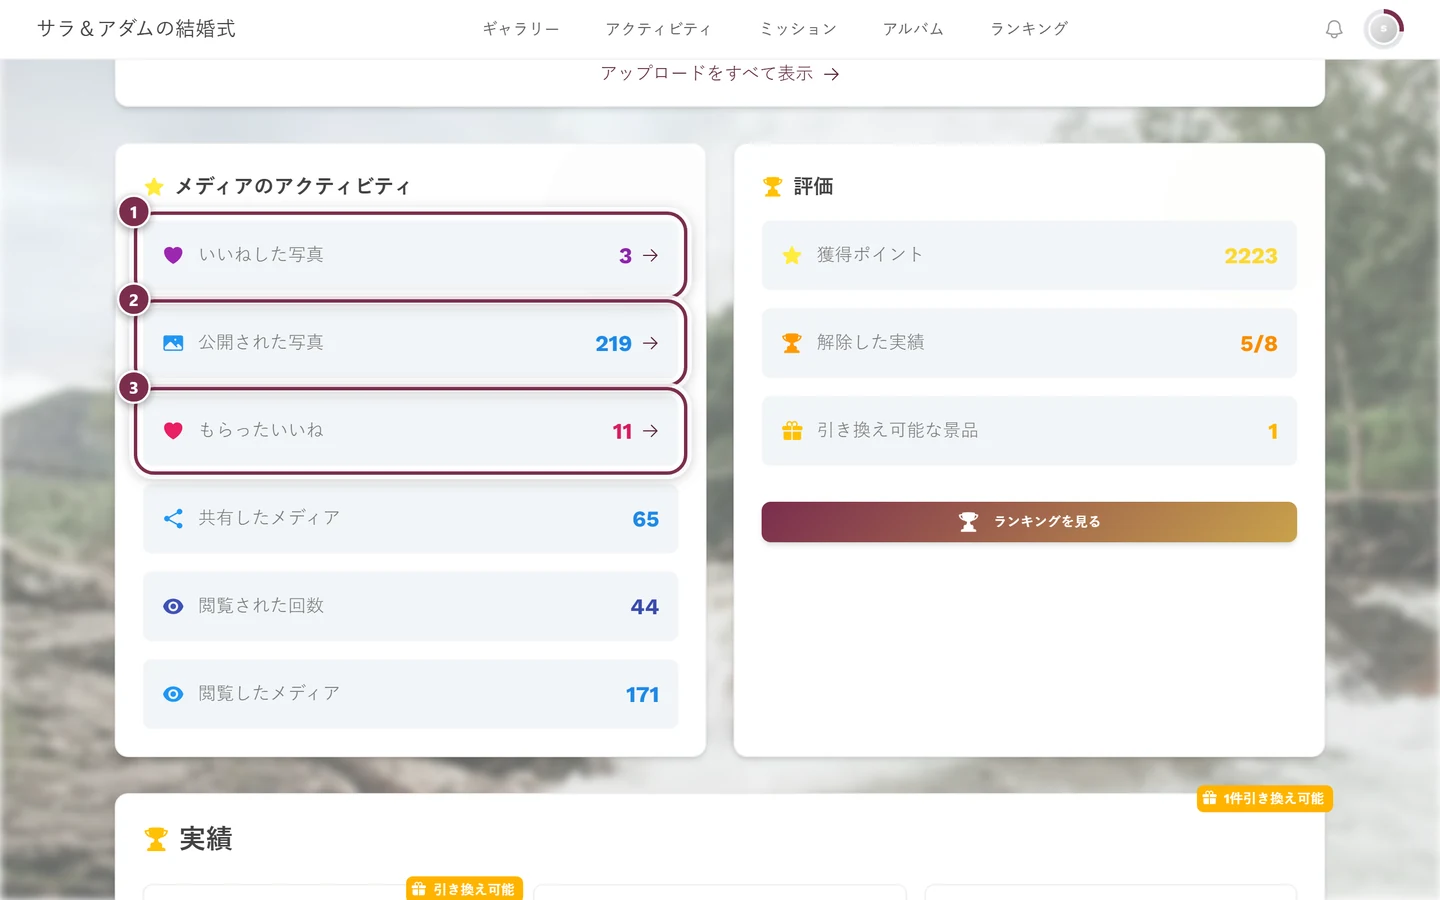Click the gift icon beside 引き換え可能な景品

click(x=792, y=431)
